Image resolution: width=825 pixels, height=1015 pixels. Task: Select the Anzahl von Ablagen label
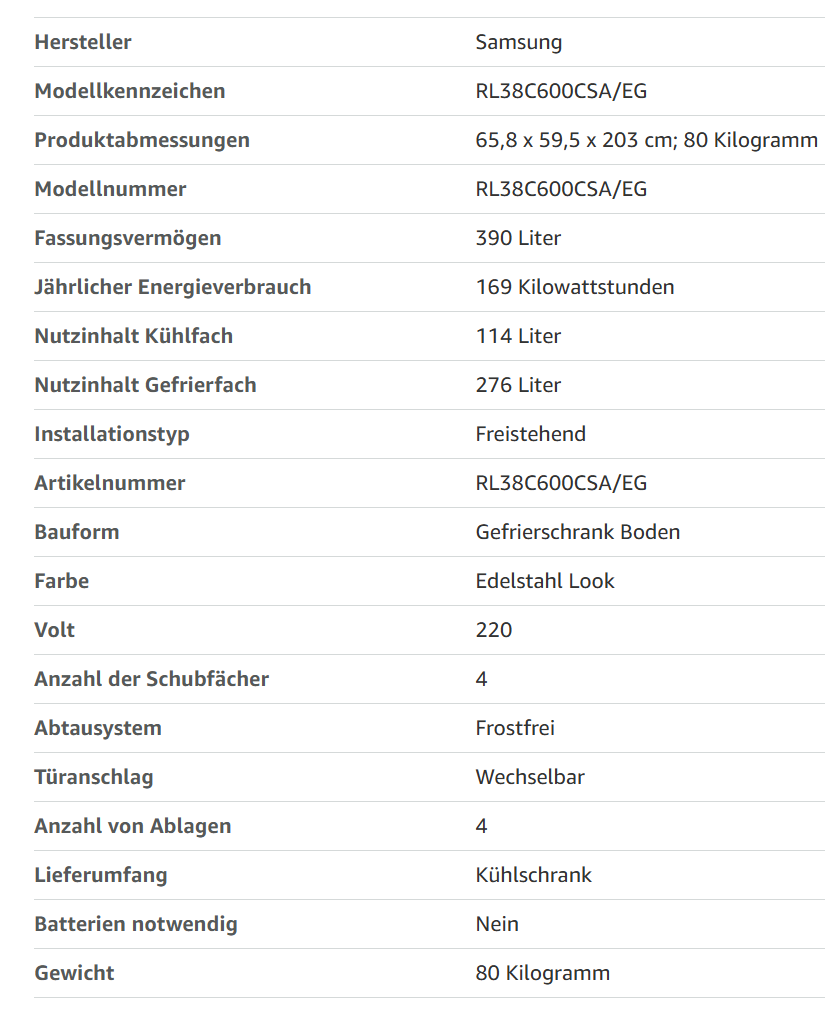[133, 826]
